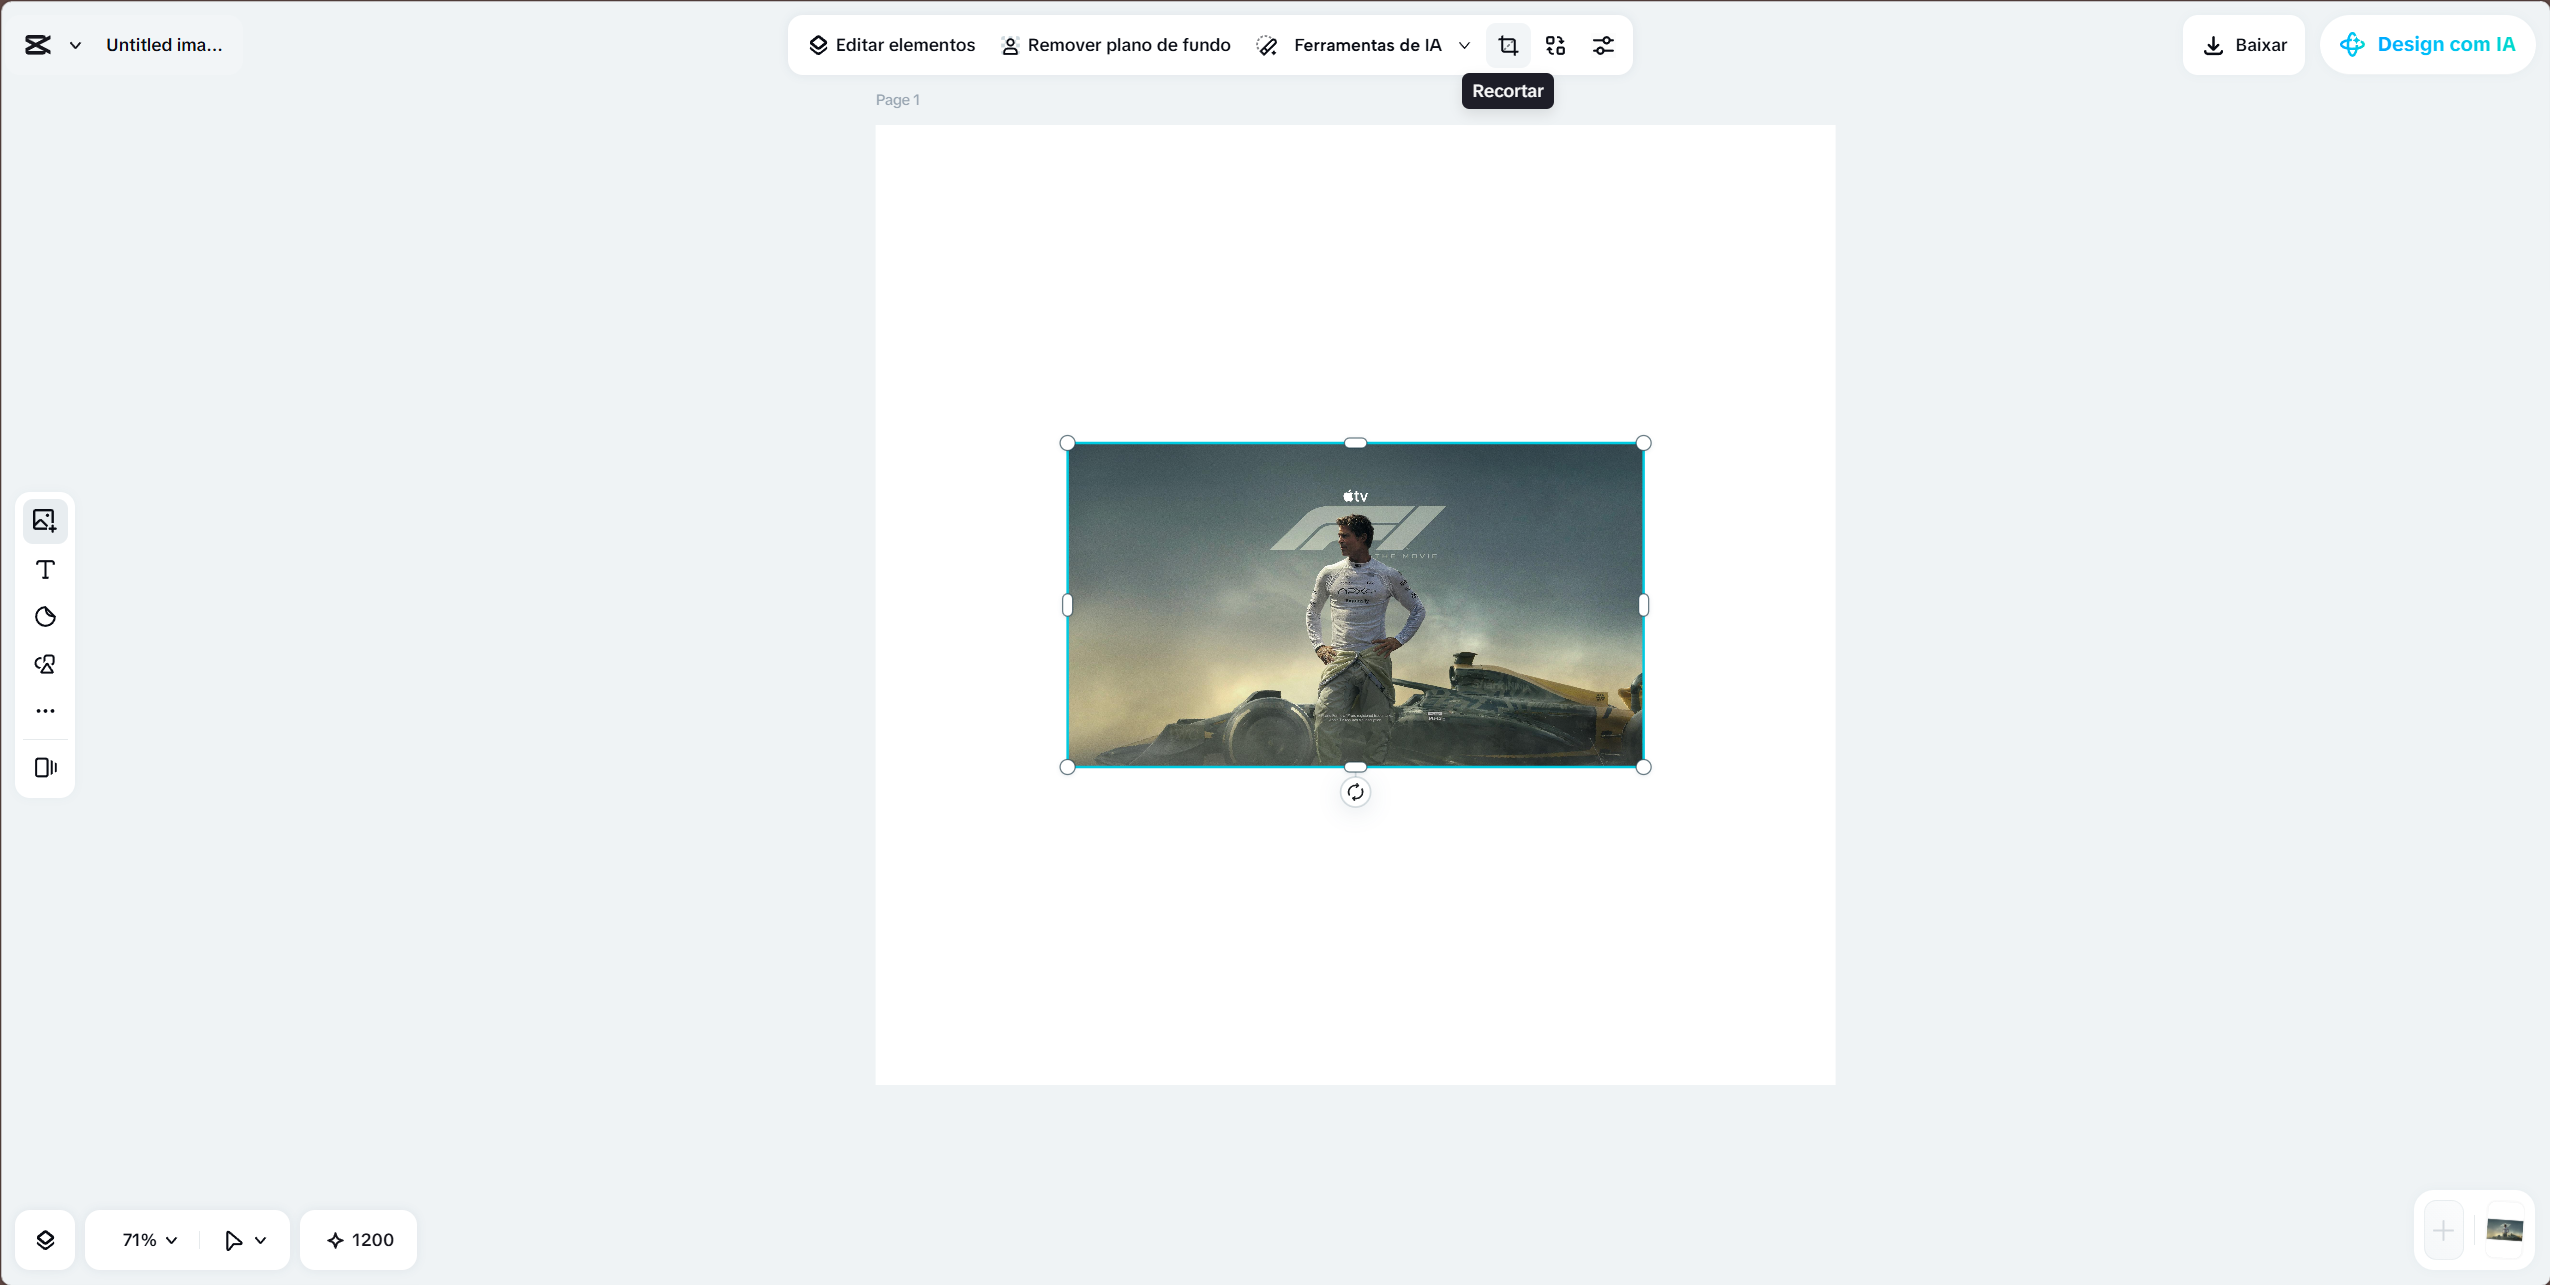Click the Untitled ima... project name
Viewport: 2550px width, 1285px height.
point(164,45)
